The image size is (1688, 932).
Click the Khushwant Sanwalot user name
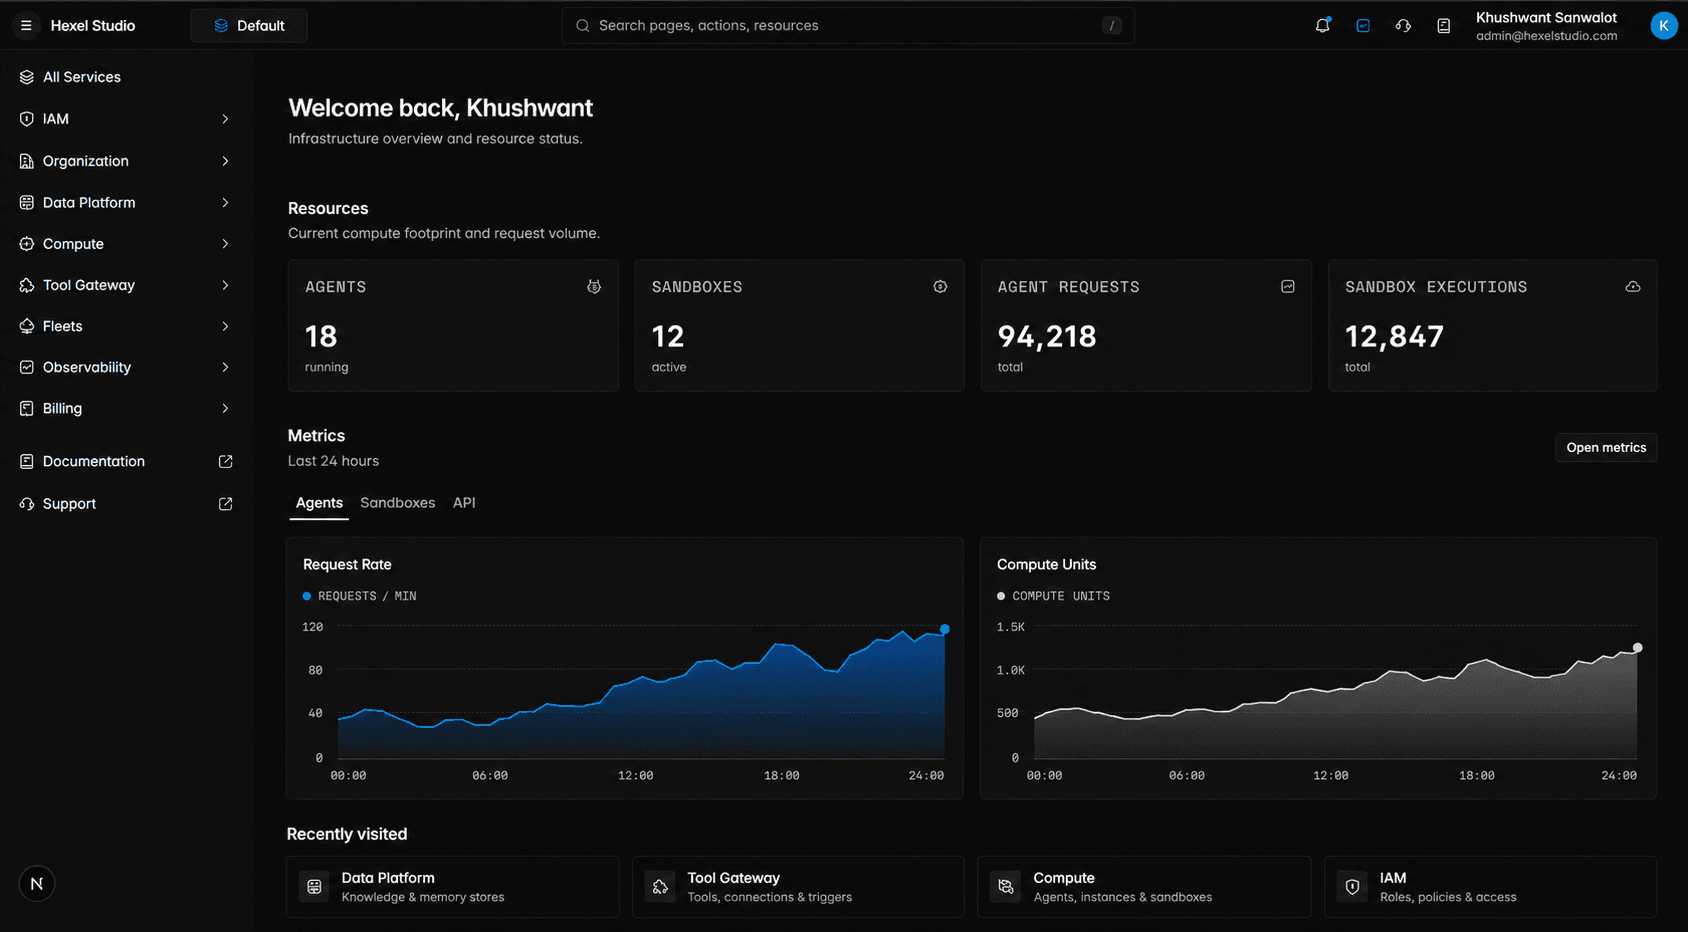(x=1546, y=18)
